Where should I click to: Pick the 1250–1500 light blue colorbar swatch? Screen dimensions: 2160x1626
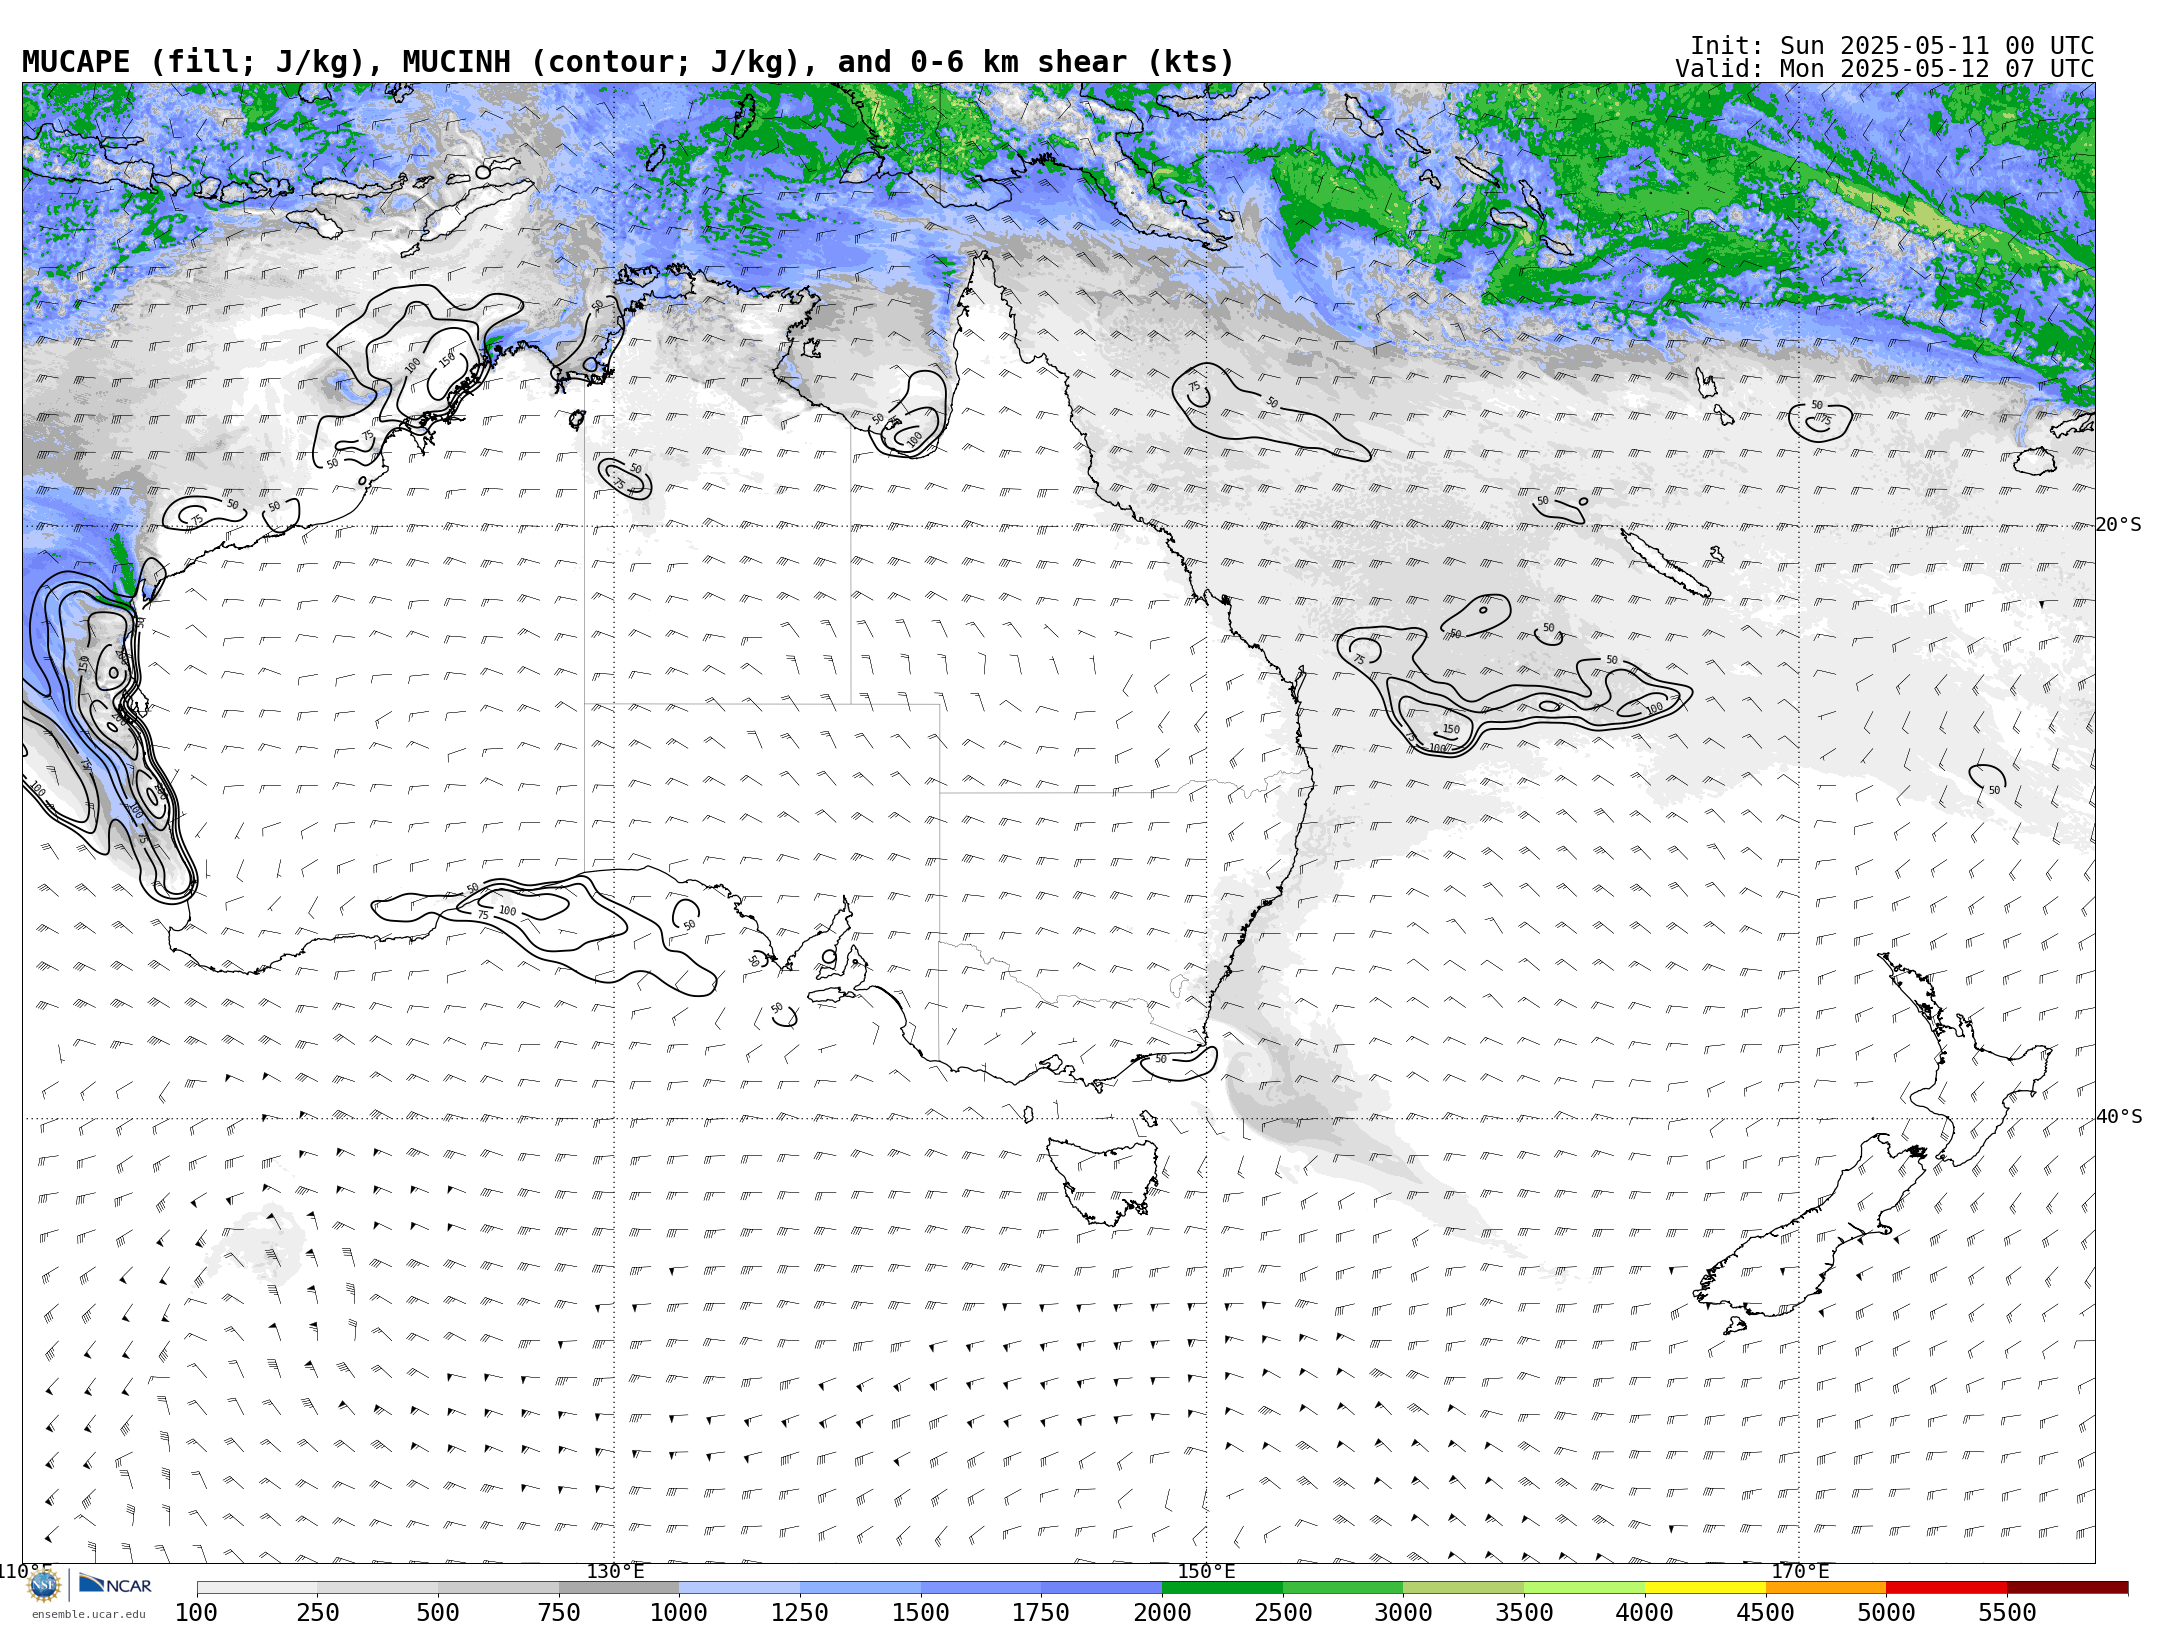(x=860, y=1588)
